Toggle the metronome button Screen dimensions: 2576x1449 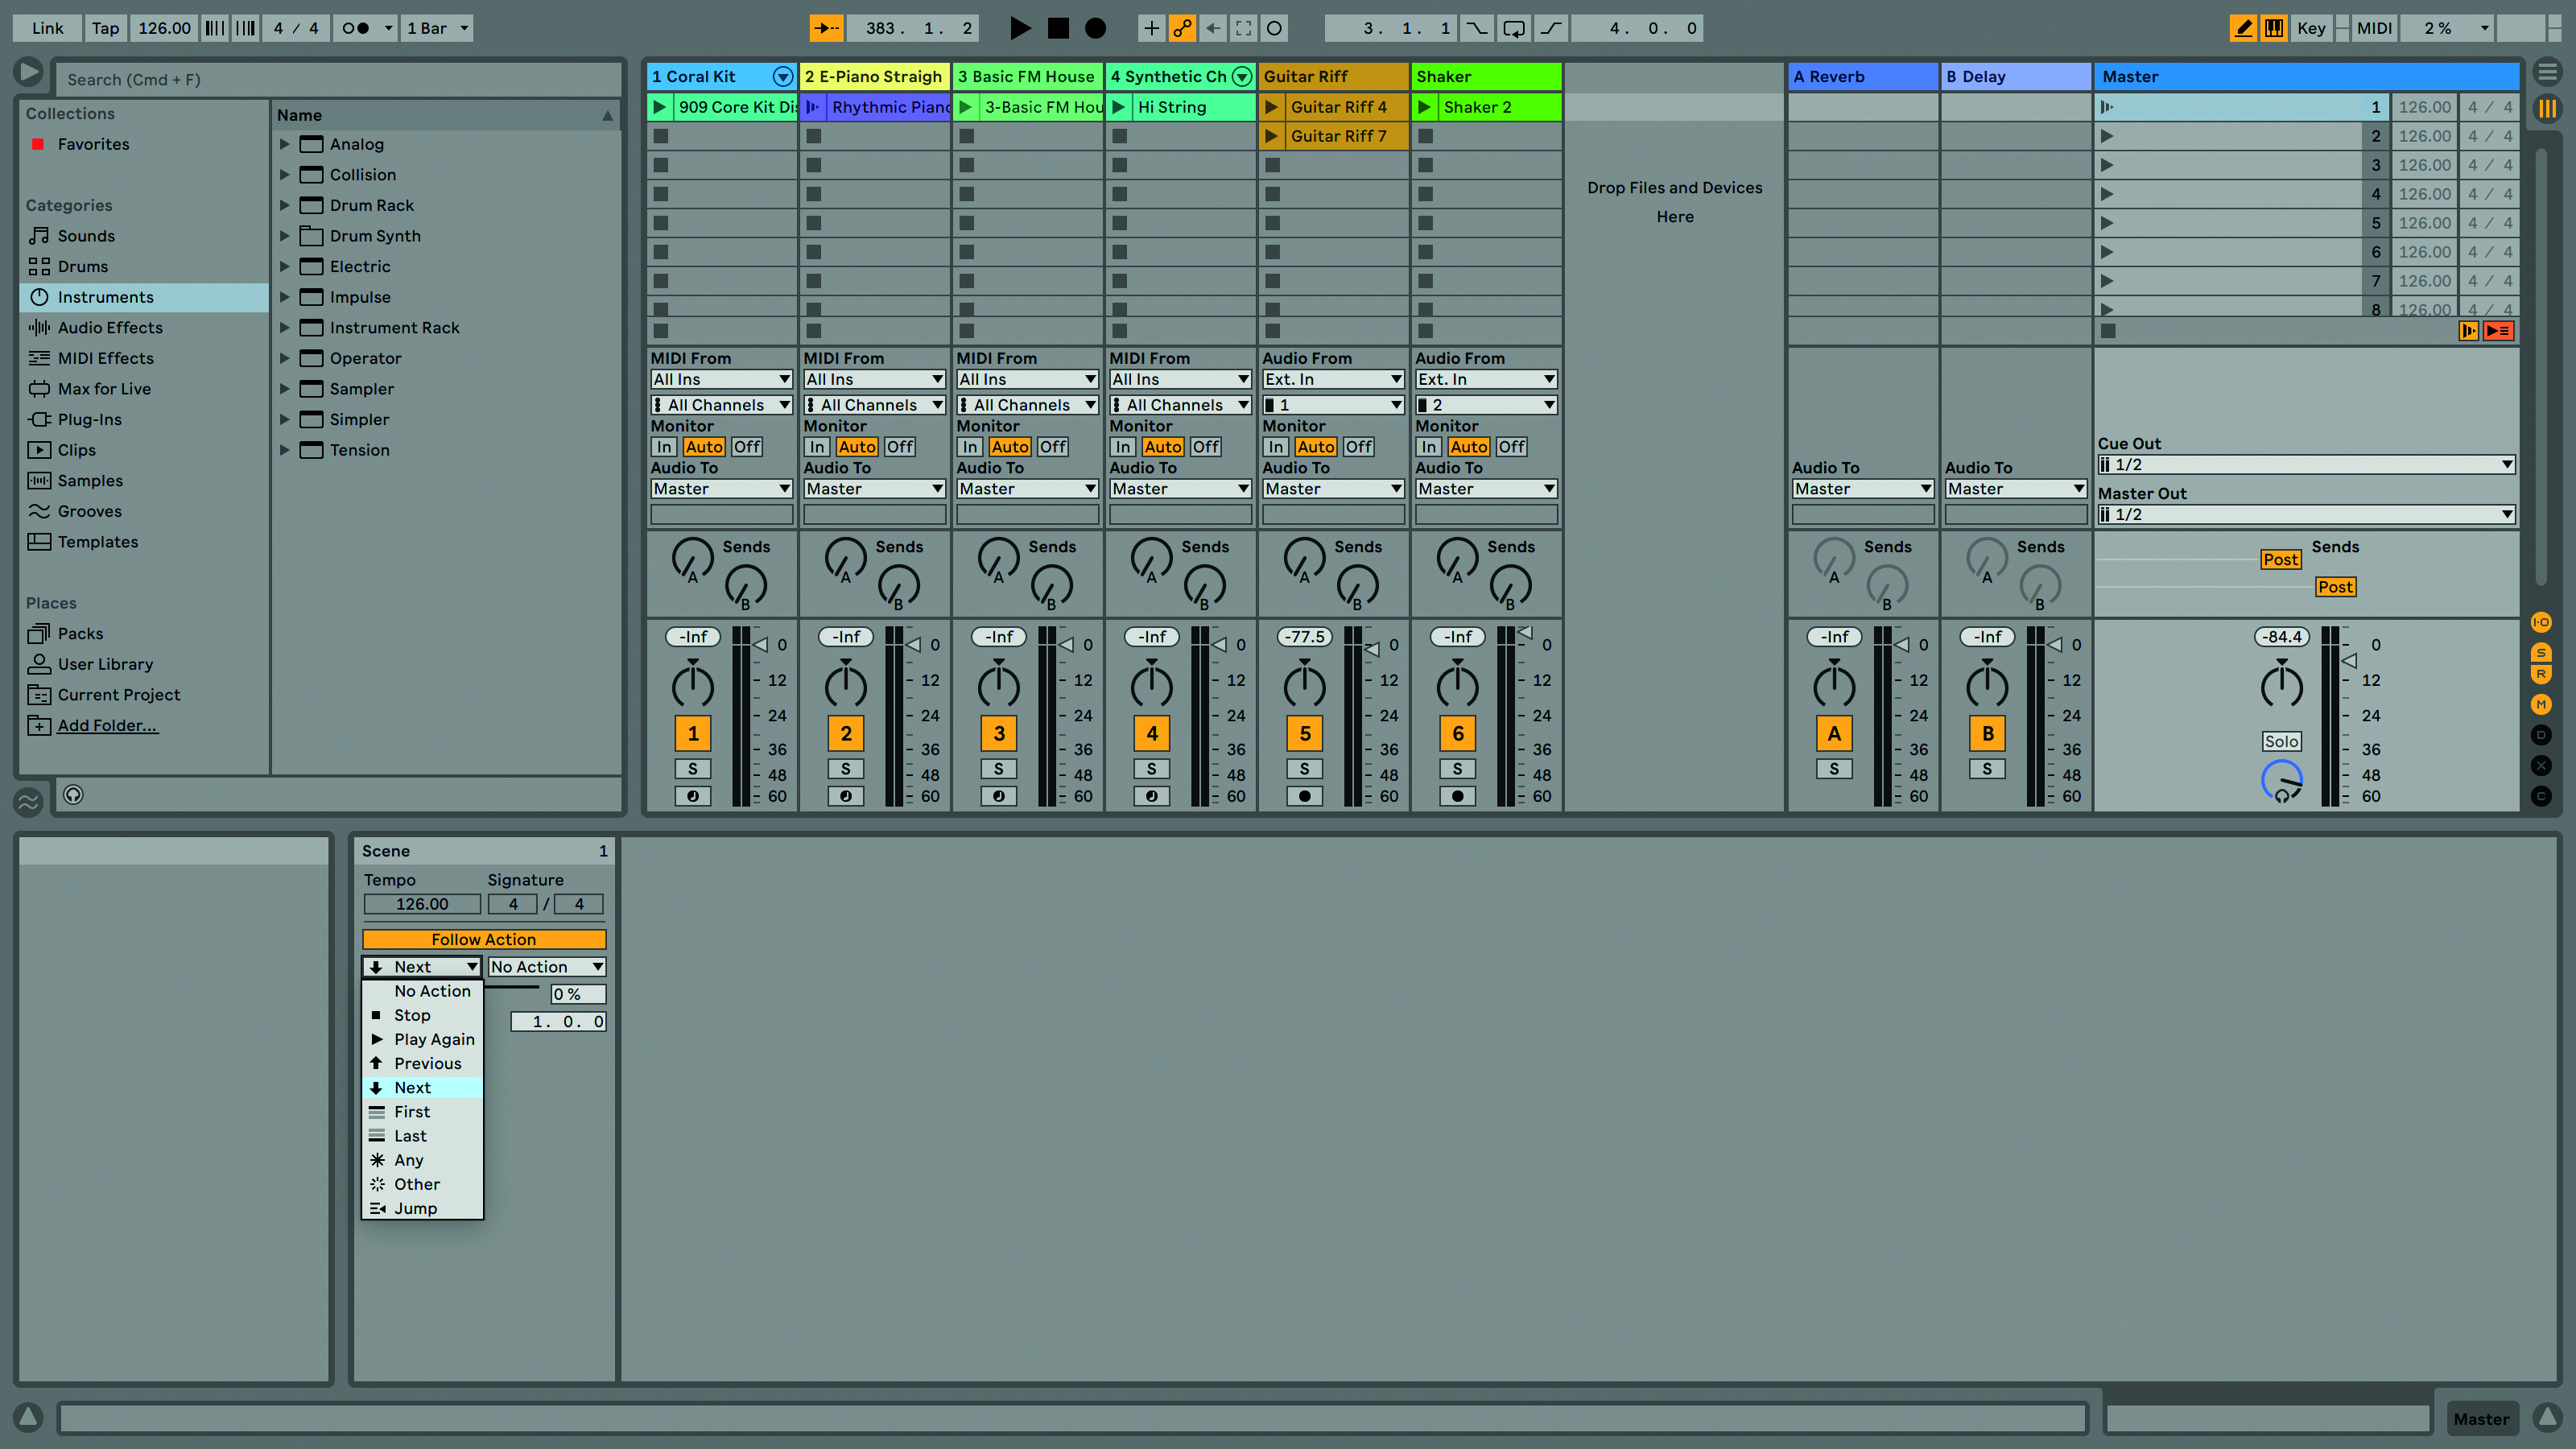coord(356,28)
